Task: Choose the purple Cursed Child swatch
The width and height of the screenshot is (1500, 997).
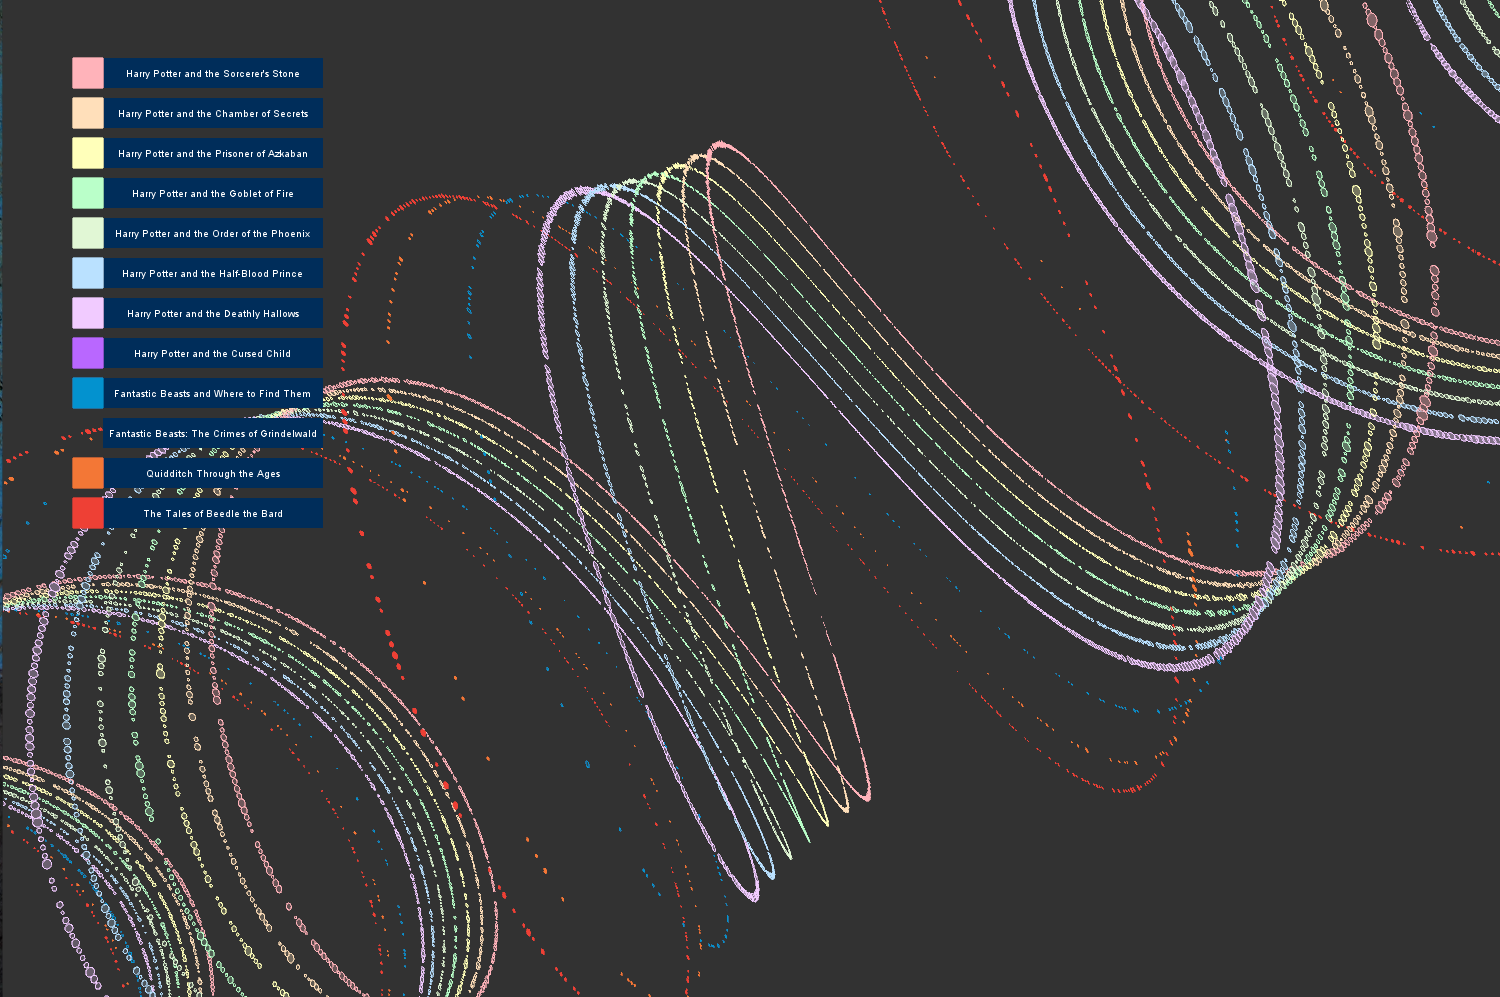Action: coord(88,353)
